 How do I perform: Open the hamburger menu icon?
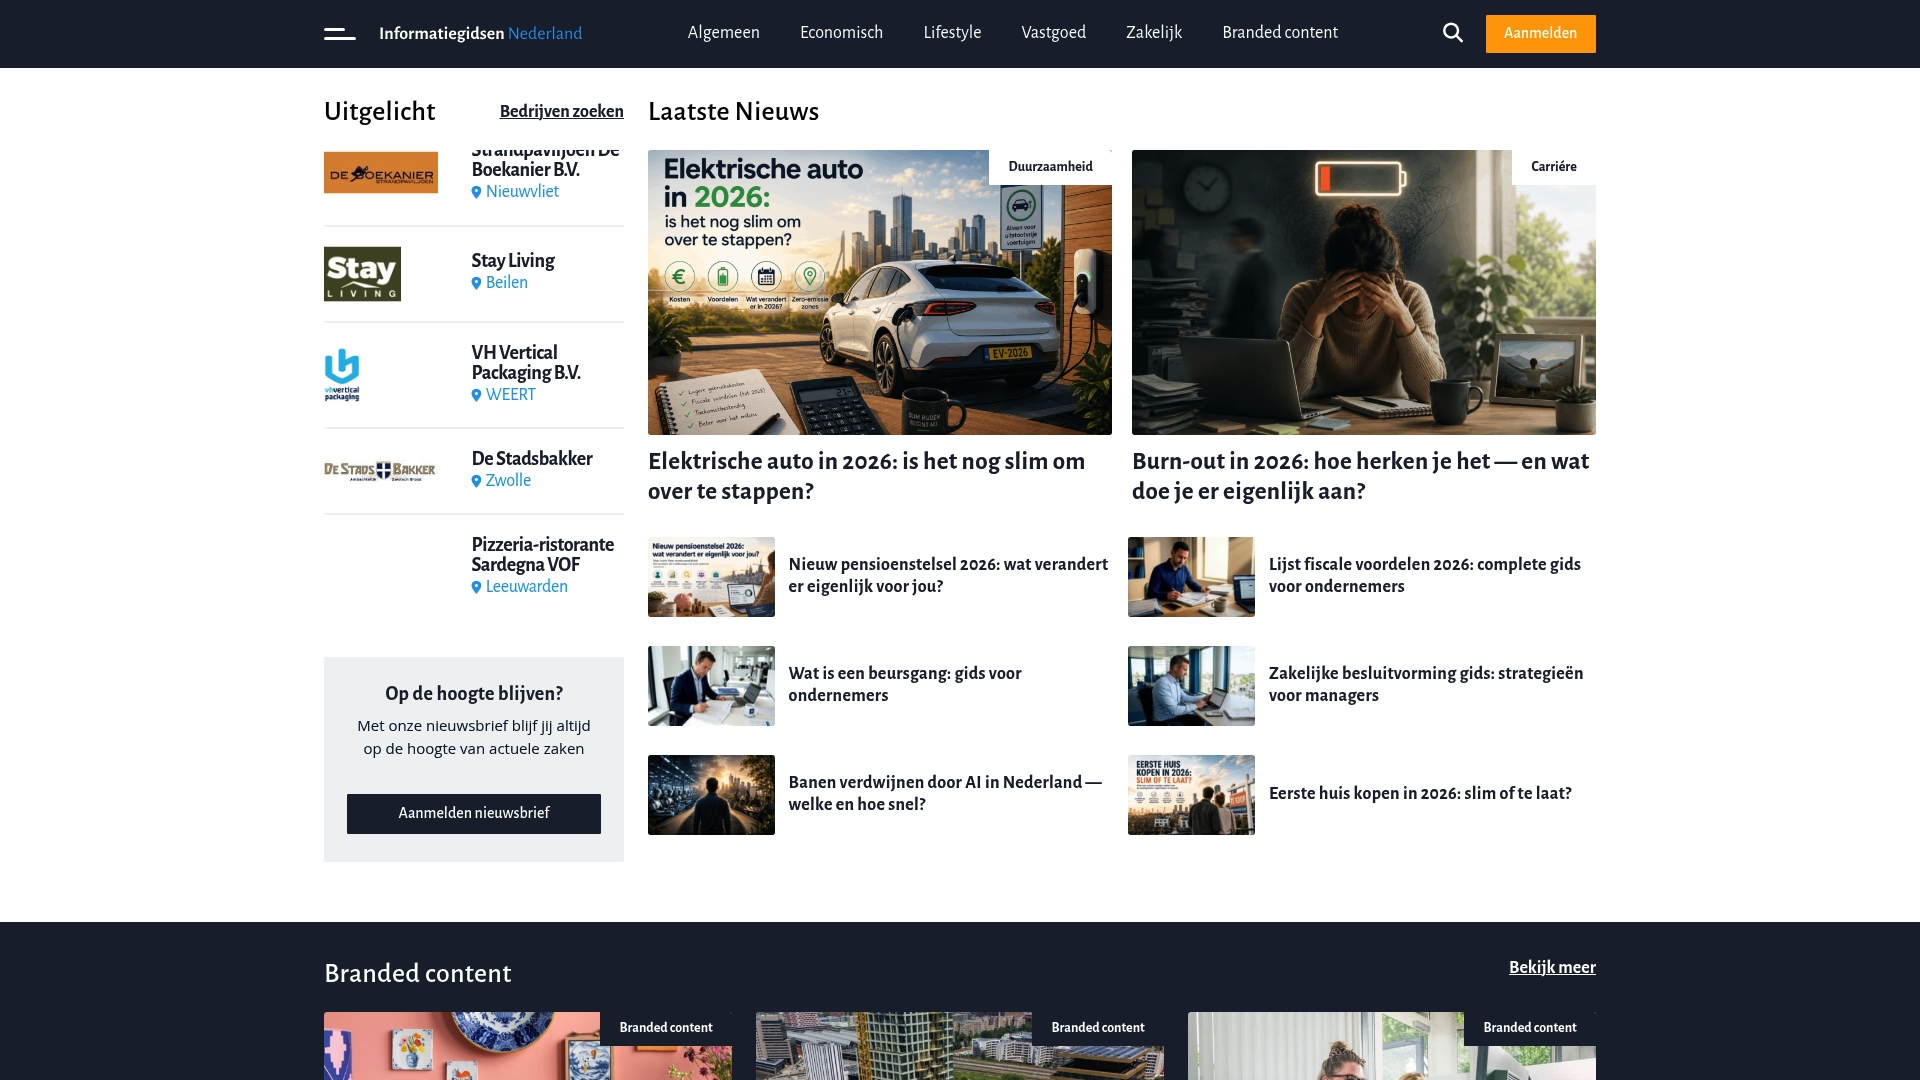[340, 34]
